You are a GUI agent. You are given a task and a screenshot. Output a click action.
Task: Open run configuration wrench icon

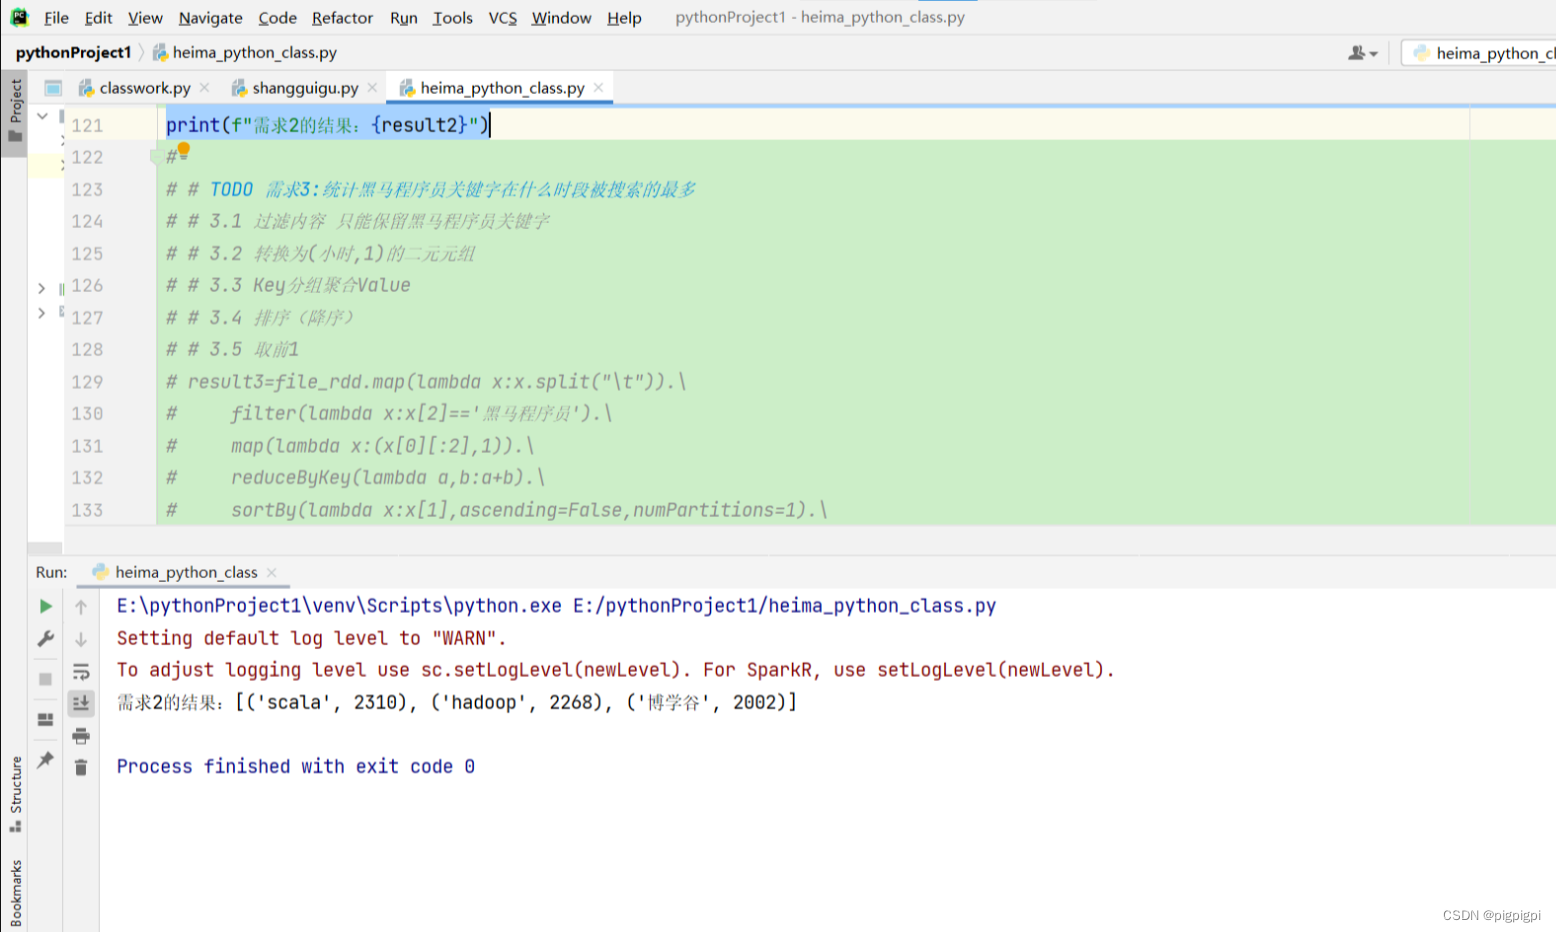[x=45, y=638]
